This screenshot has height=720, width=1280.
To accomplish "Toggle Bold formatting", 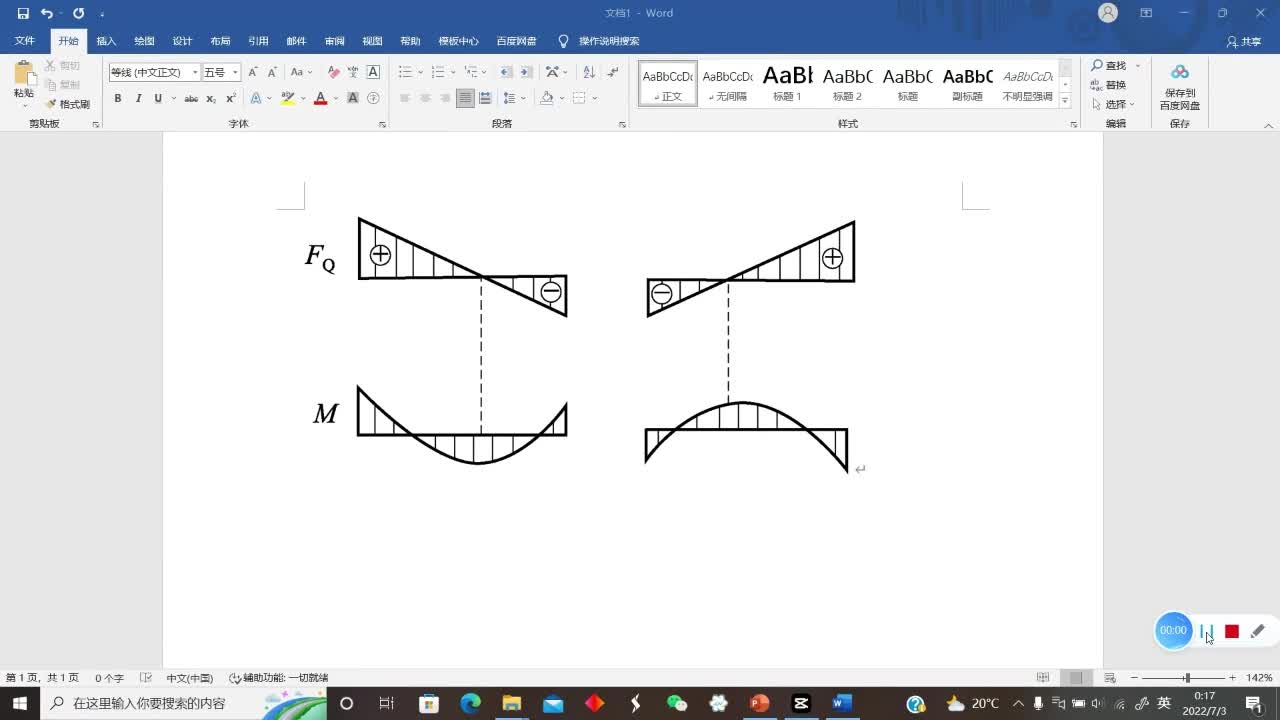I will tap(118, 98).
